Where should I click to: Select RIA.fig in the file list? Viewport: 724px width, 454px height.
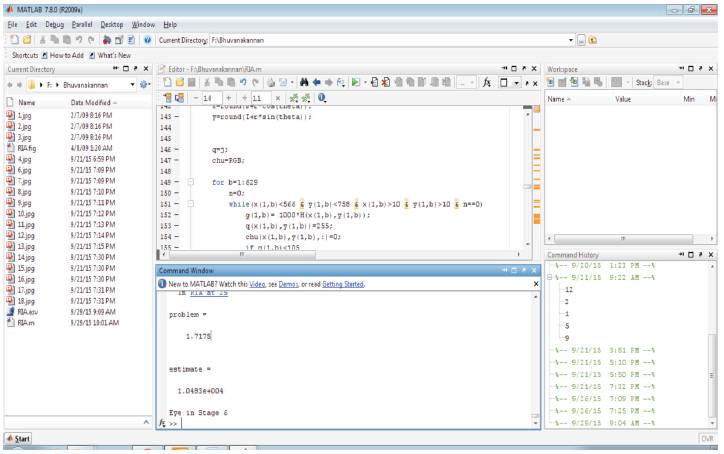pos(27,148)
